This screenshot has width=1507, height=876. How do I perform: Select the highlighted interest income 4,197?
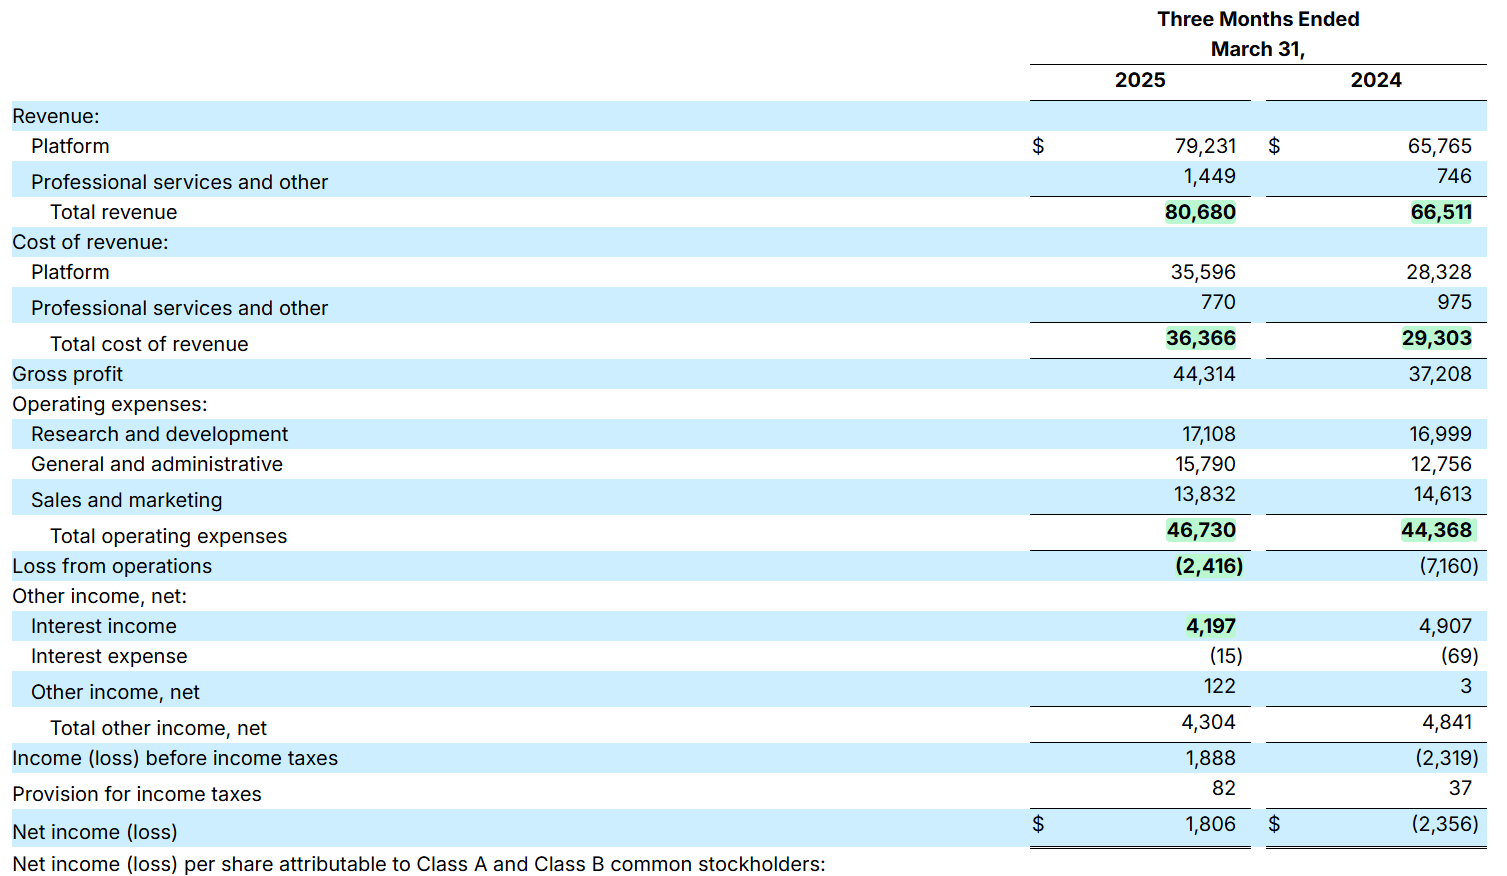point(1211,626)
